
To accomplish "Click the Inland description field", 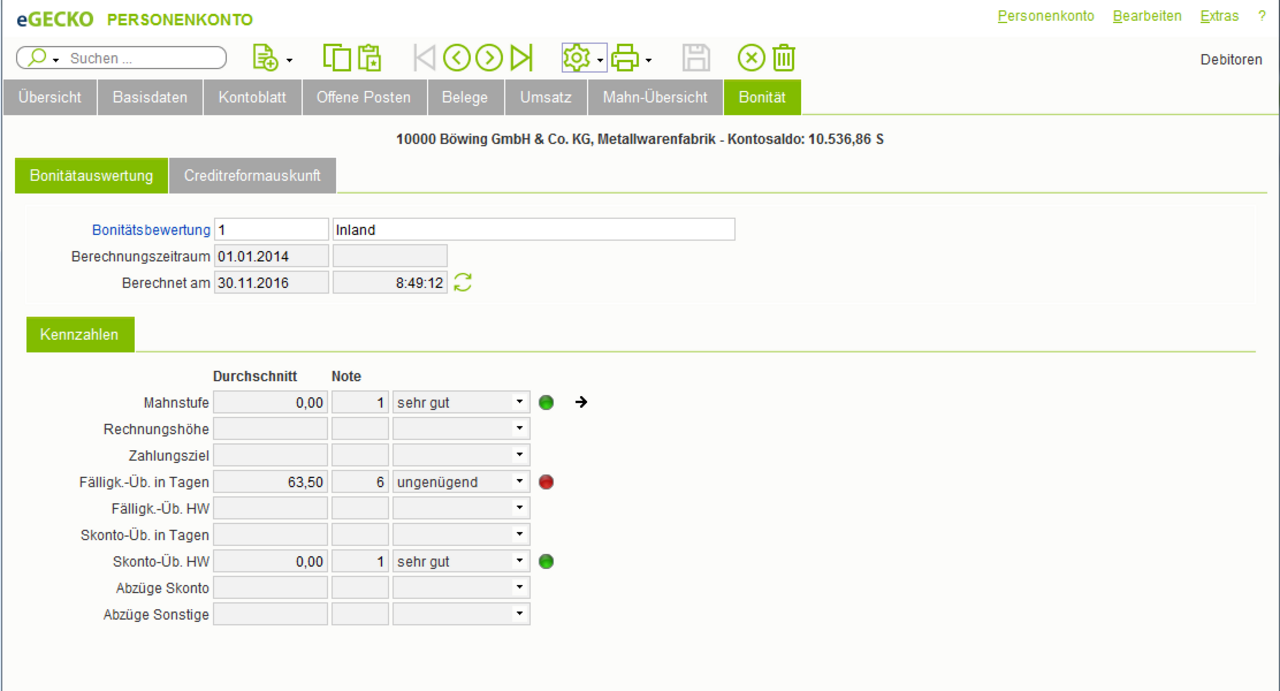I will point(534,230).
